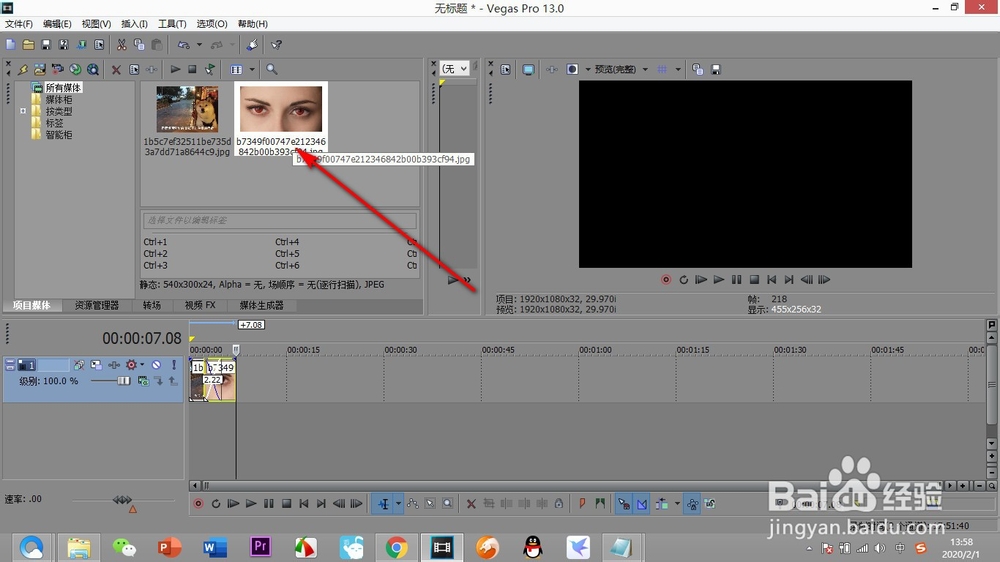Open the 工具(T) menu
This screenshot has height=562, width=1000.
(172, 24)
